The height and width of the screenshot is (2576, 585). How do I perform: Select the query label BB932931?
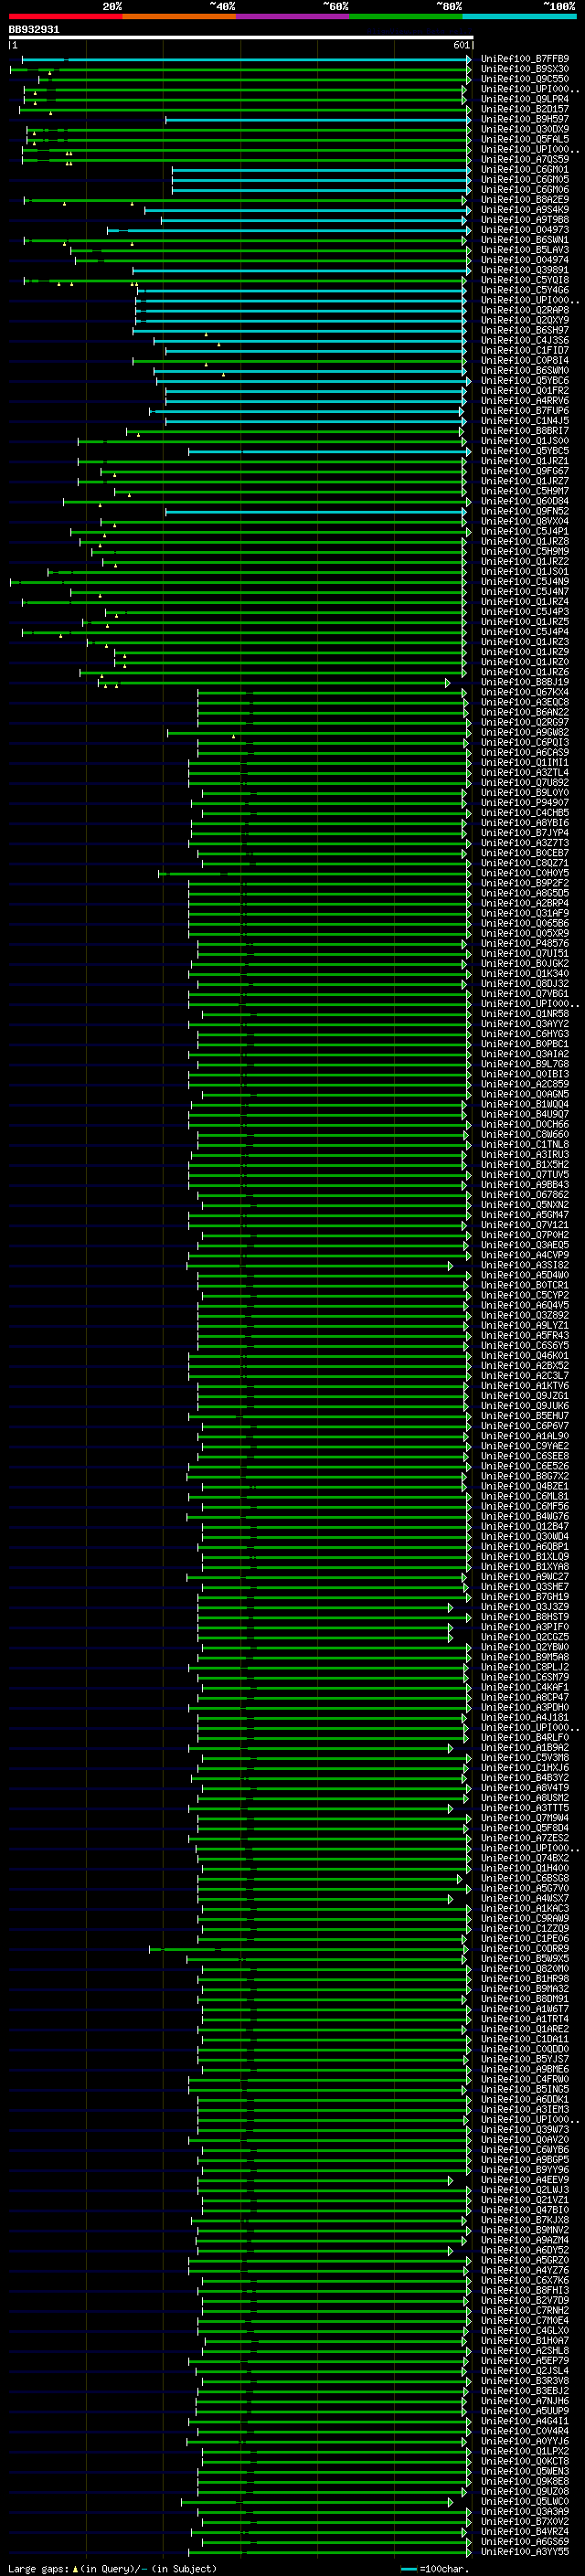point(34,29)
